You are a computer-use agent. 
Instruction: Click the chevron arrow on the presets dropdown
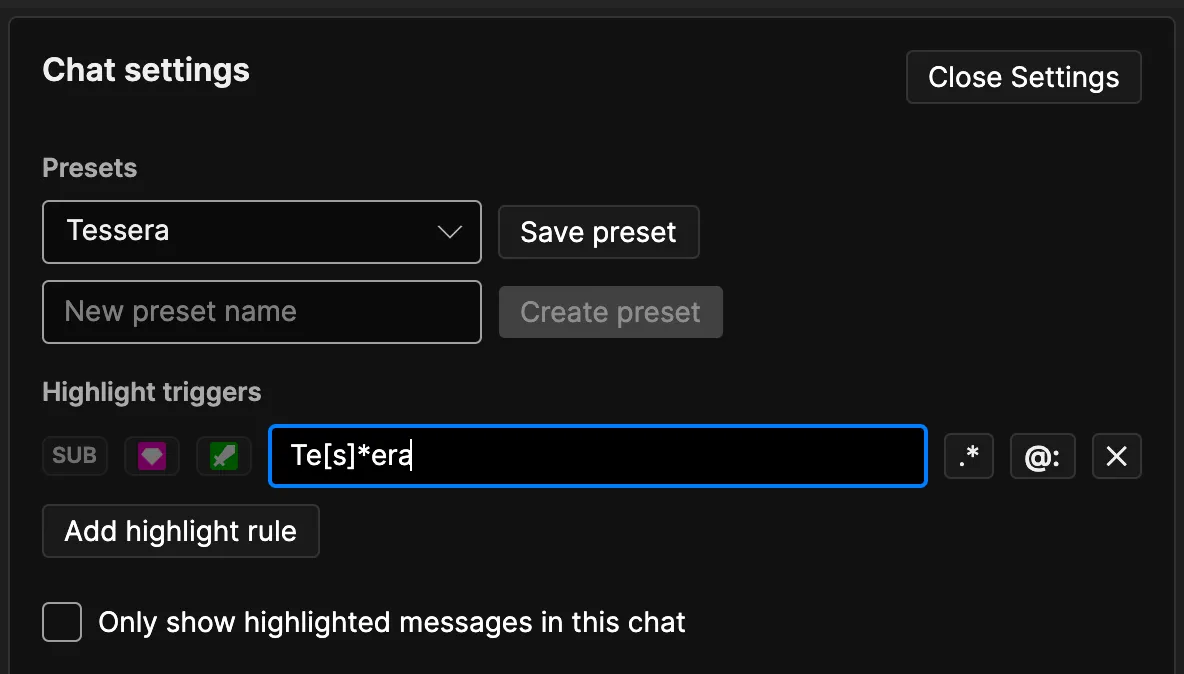click(x=450, y=232)
